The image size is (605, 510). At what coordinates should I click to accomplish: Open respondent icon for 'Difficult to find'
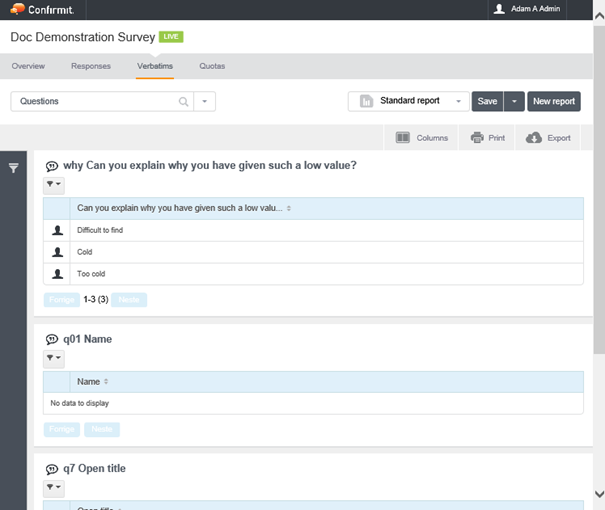[57, 230]
